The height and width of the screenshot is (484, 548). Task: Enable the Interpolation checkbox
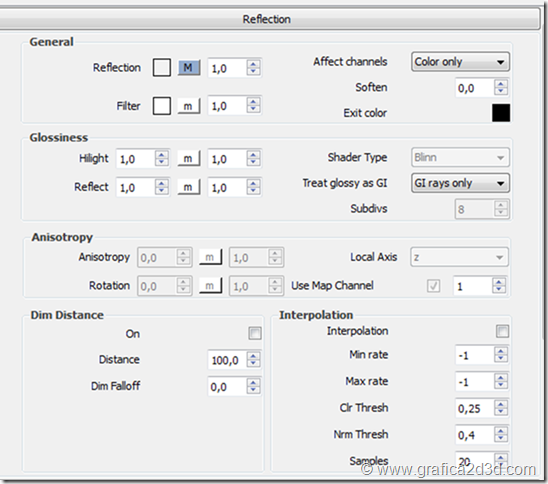click(502, 331)
